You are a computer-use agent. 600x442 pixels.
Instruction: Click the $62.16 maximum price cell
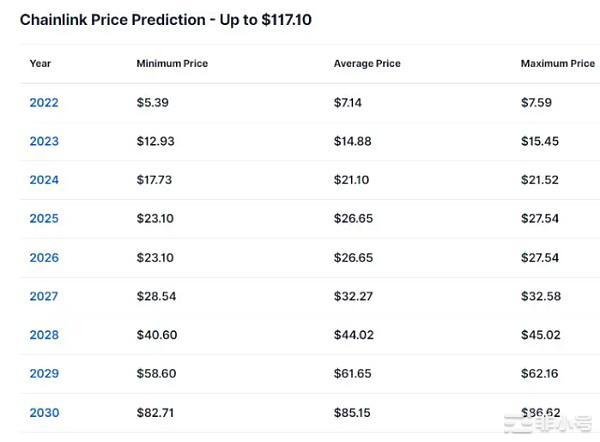tap(539, 373)
